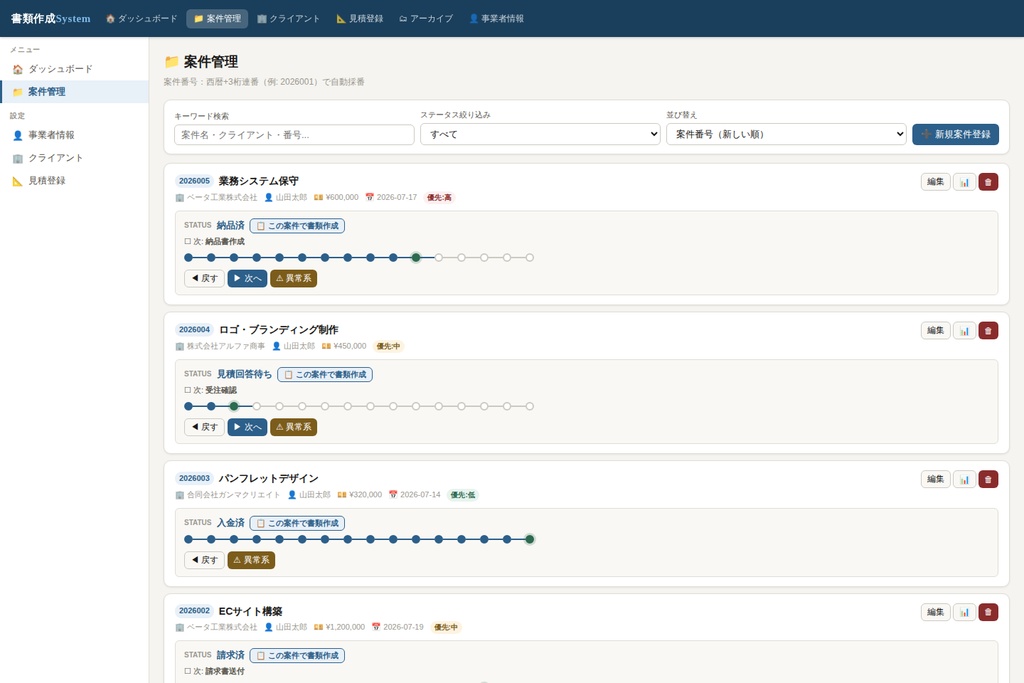Click the 書類作成System logo

[50, 18]
